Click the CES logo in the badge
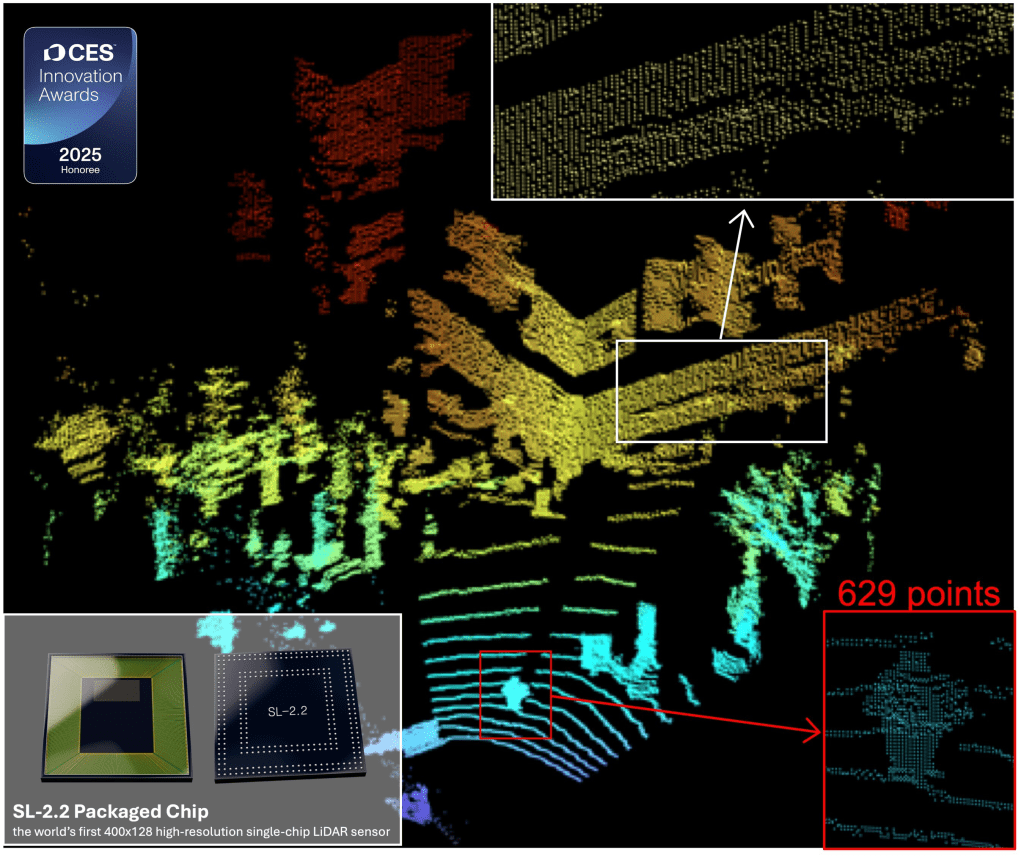This screenshot has height=858, width=1024. (x=80, y=52)
